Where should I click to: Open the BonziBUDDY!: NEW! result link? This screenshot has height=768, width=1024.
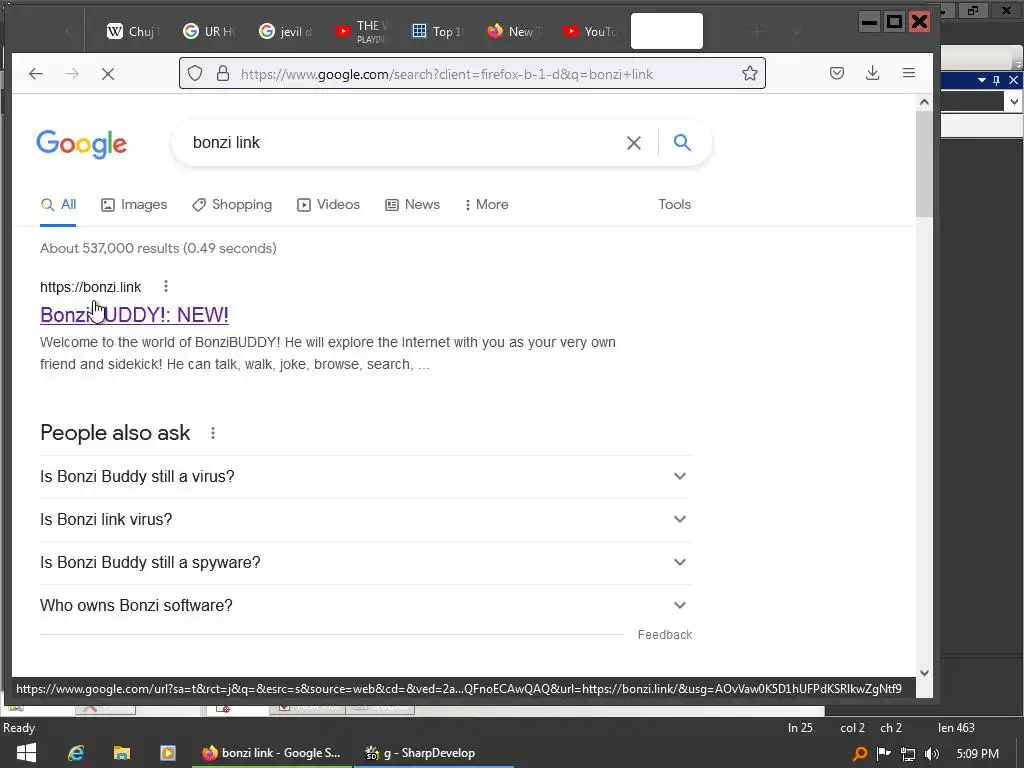tap(135, 315)
